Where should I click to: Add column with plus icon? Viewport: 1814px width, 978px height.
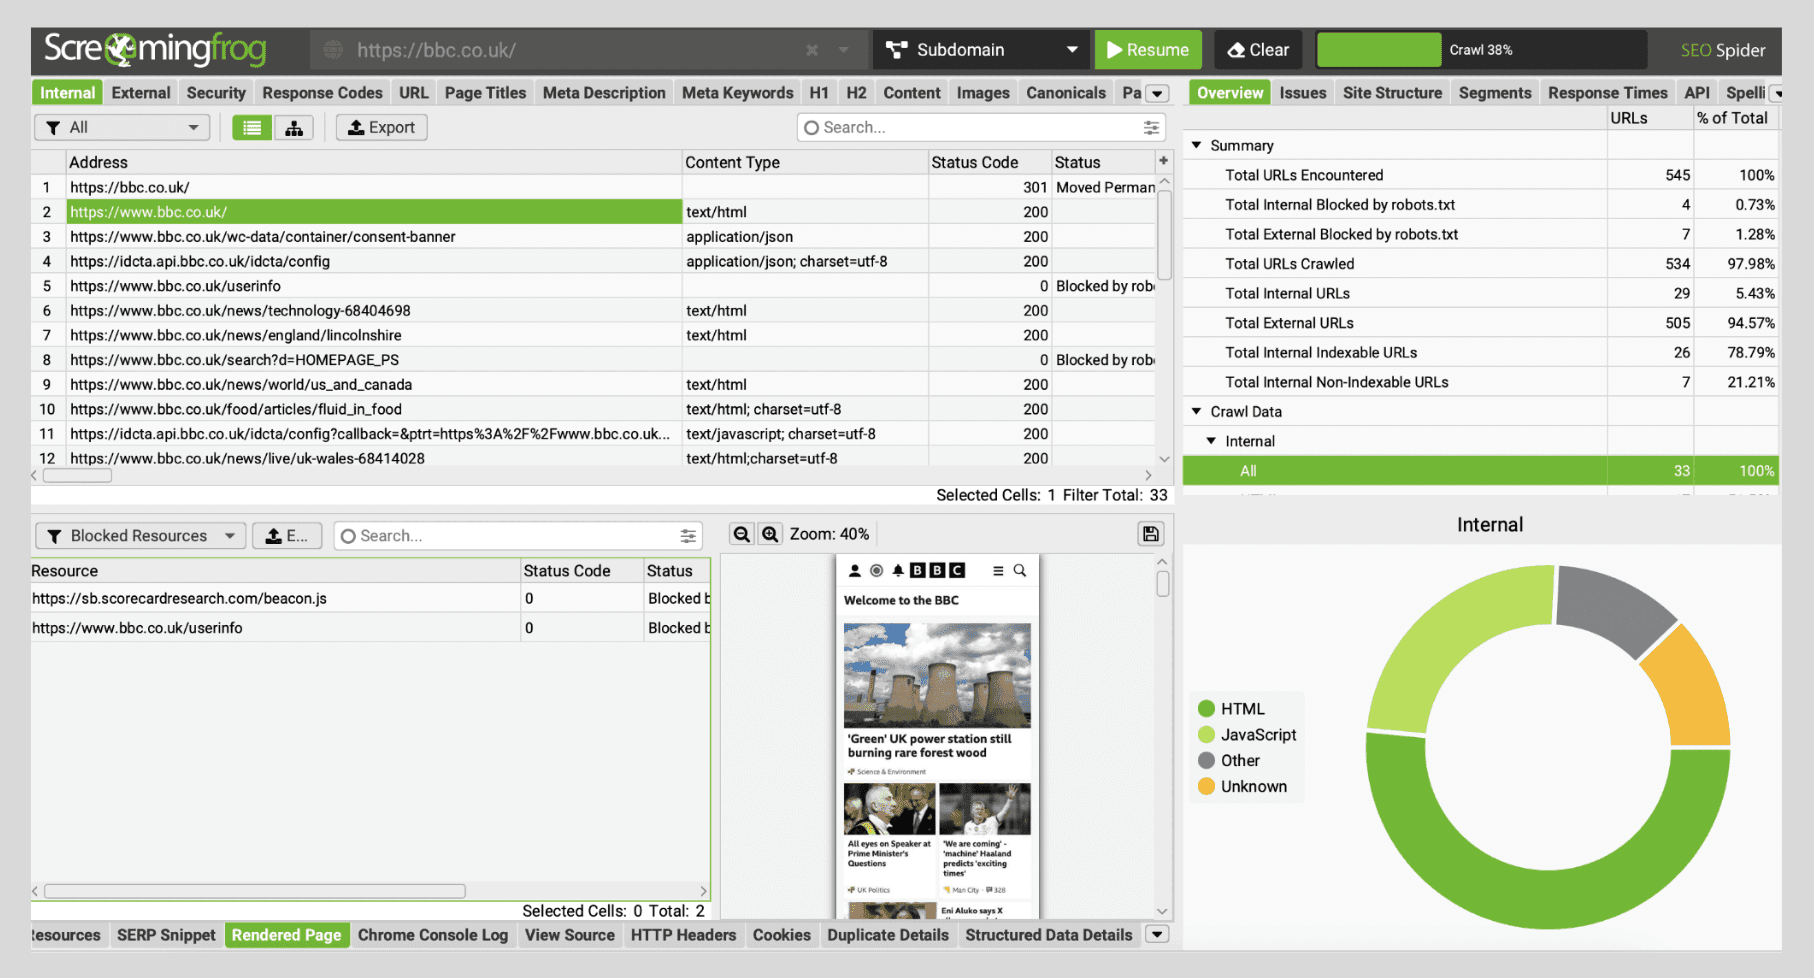click(x=1163, y=161)
